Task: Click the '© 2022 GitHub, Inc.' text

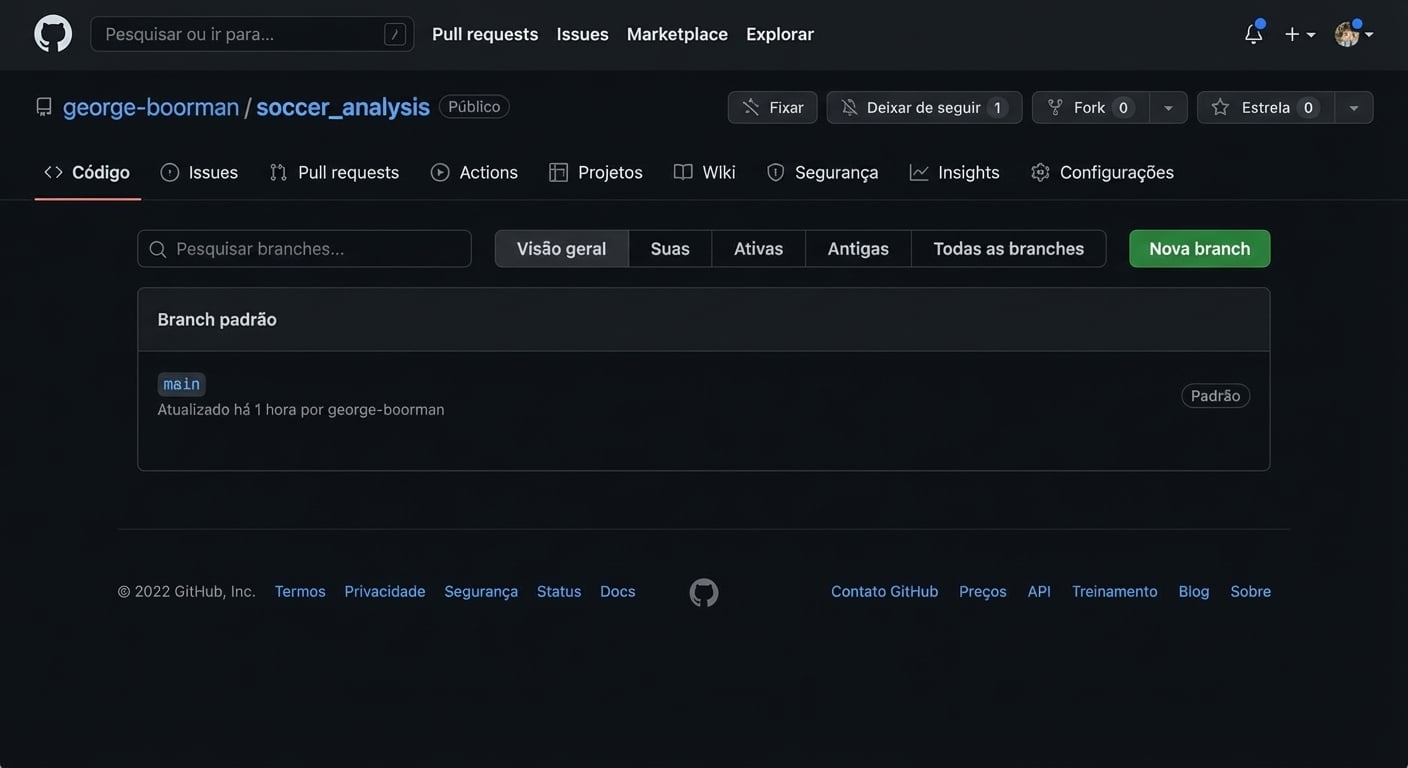Action: 187,592
